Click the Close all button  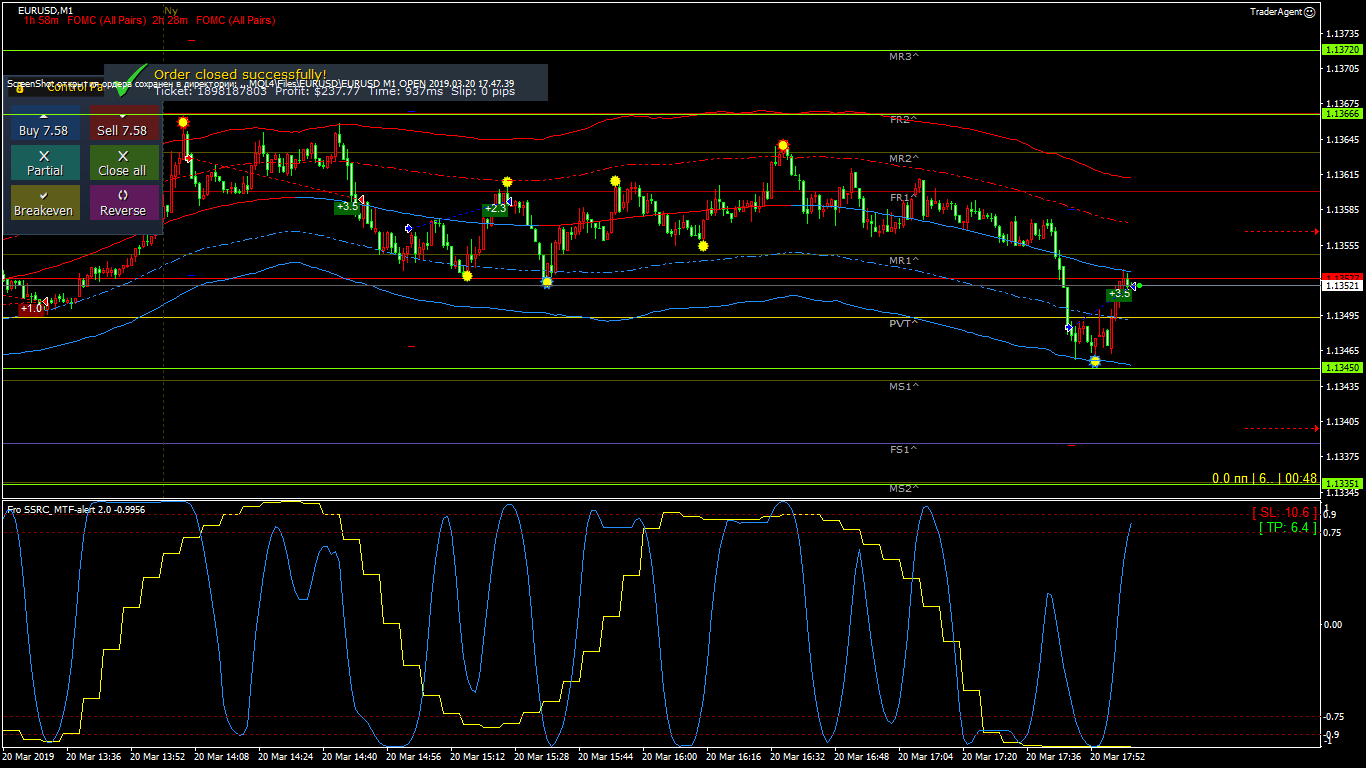tap(124, 163)
